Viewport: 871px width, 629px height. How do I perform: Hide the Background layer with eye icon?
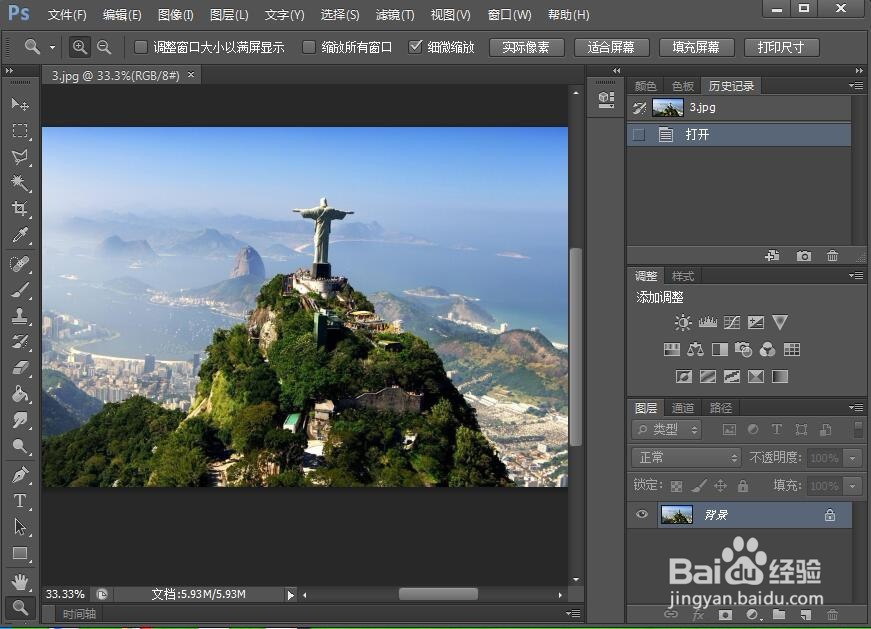click(642, 514)
